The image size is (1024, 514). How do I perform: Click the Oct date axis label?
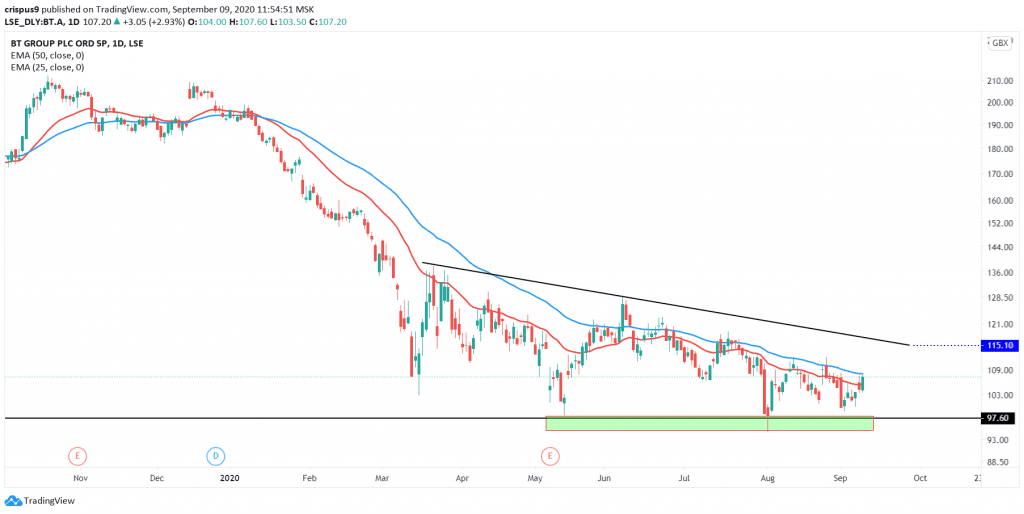[920, 478]
